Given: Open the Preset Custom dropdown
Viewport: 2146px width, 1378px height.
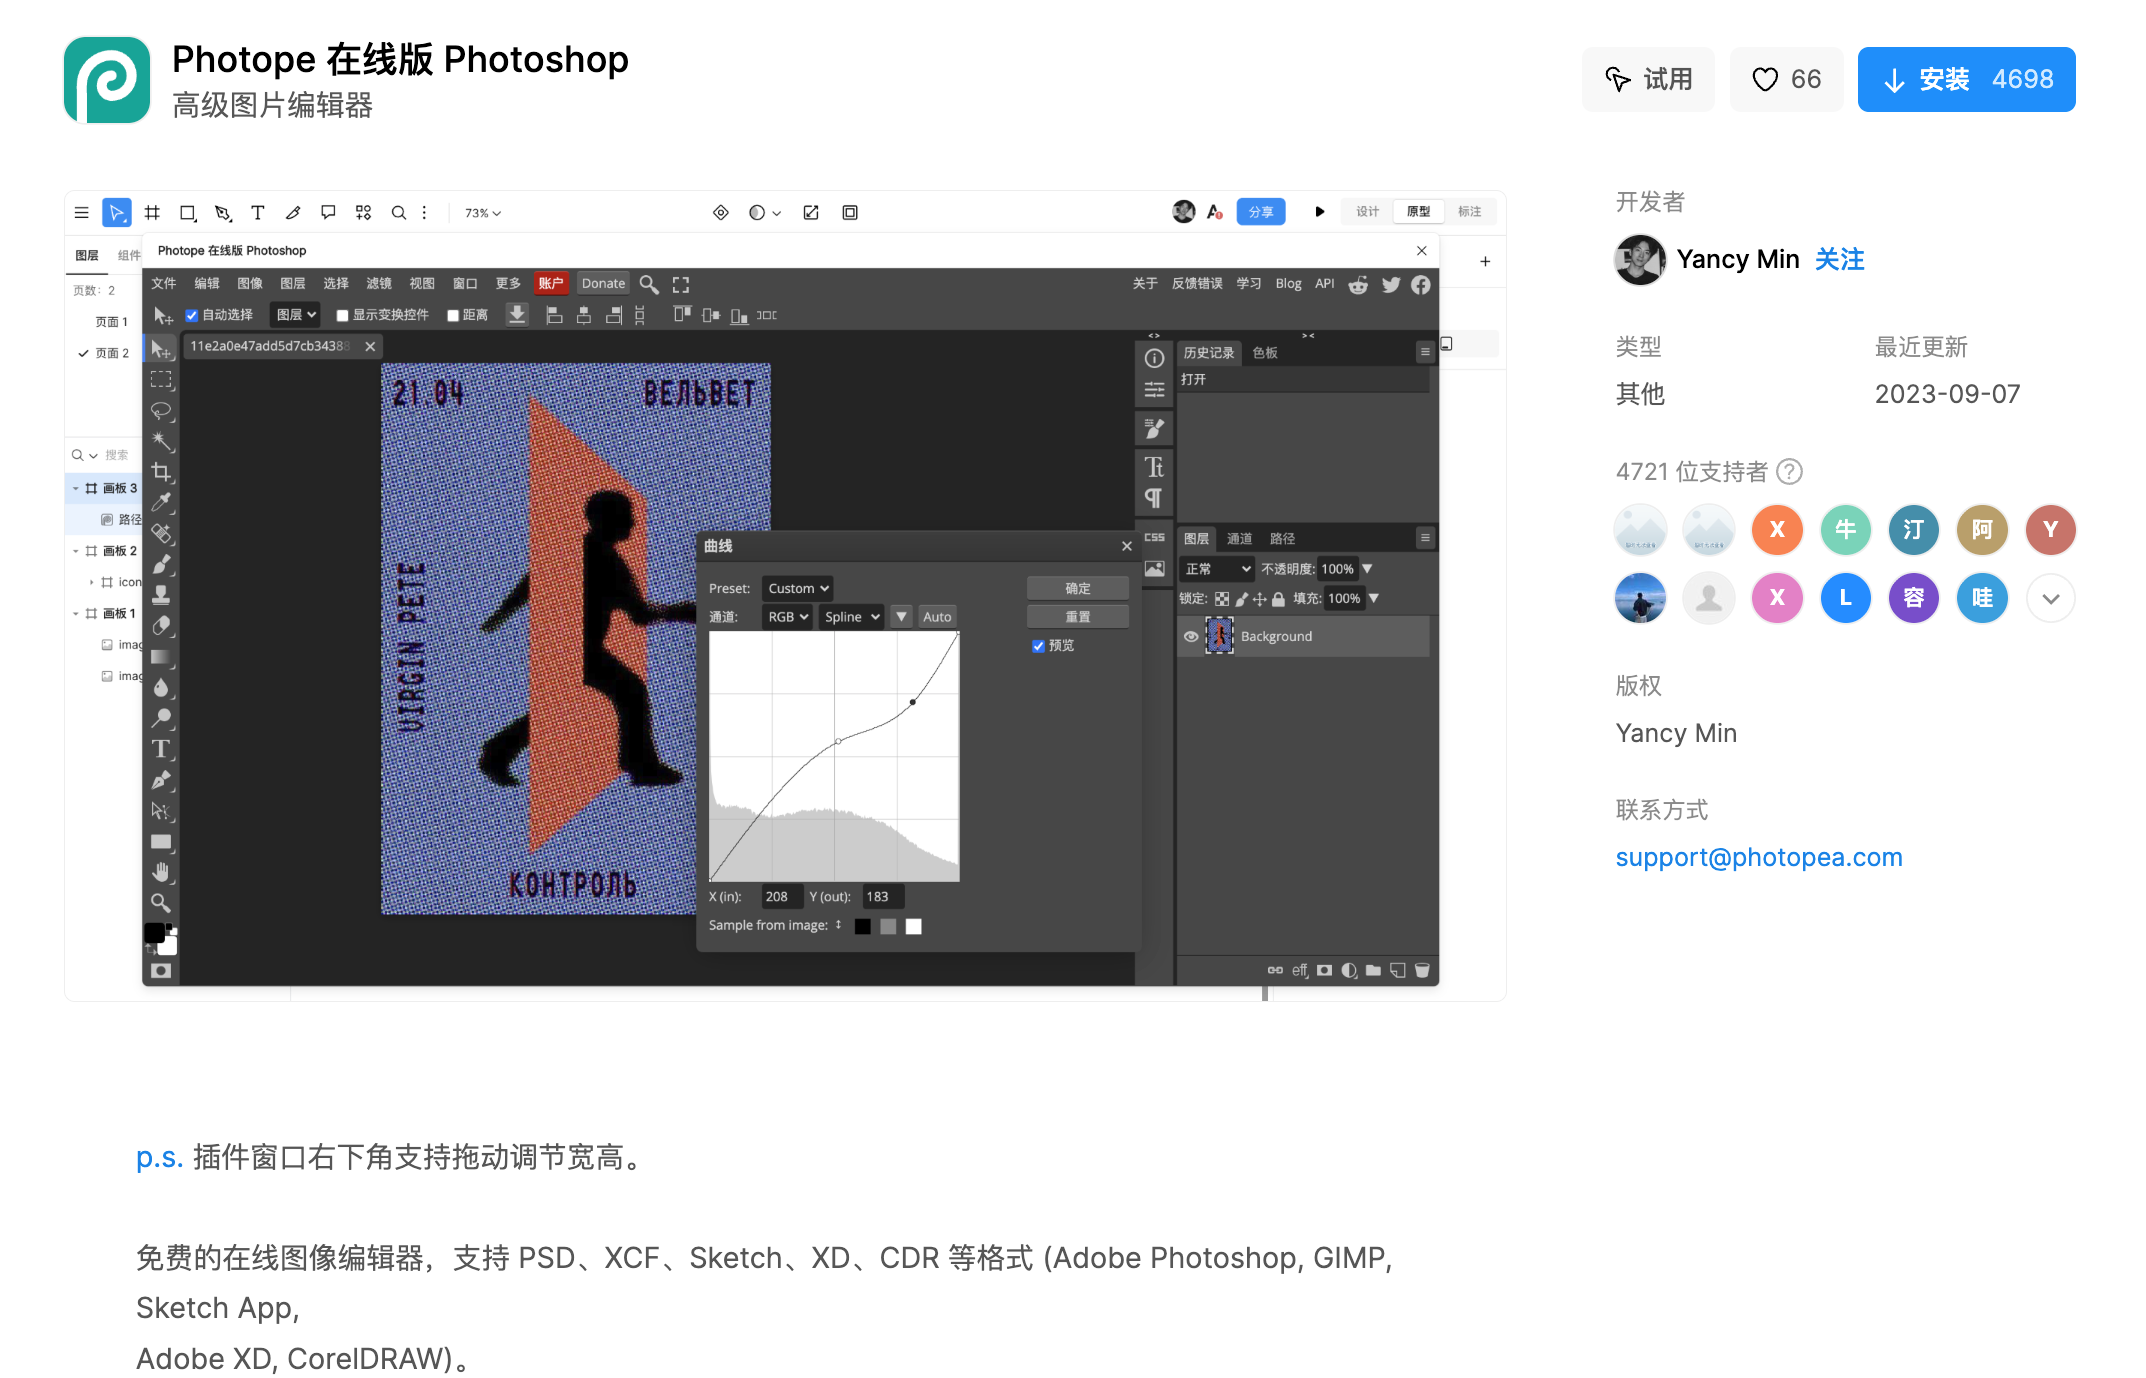Looking at the screenshot, I should (x=797, y=589).
